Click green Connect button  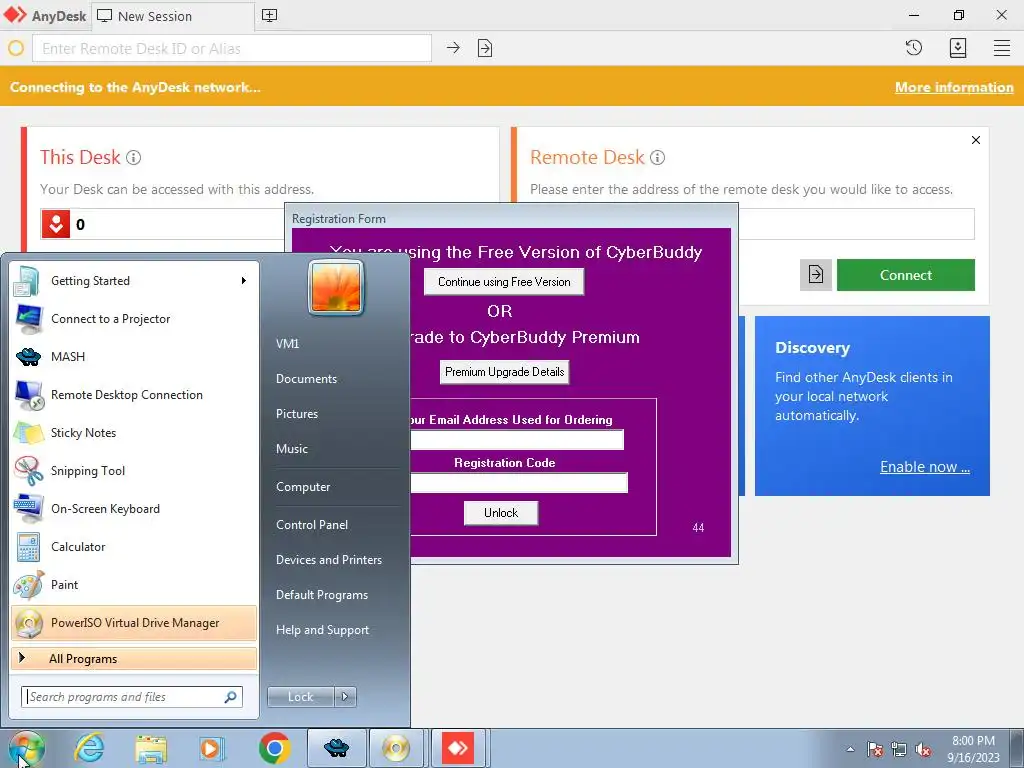(x=906, y=275)
